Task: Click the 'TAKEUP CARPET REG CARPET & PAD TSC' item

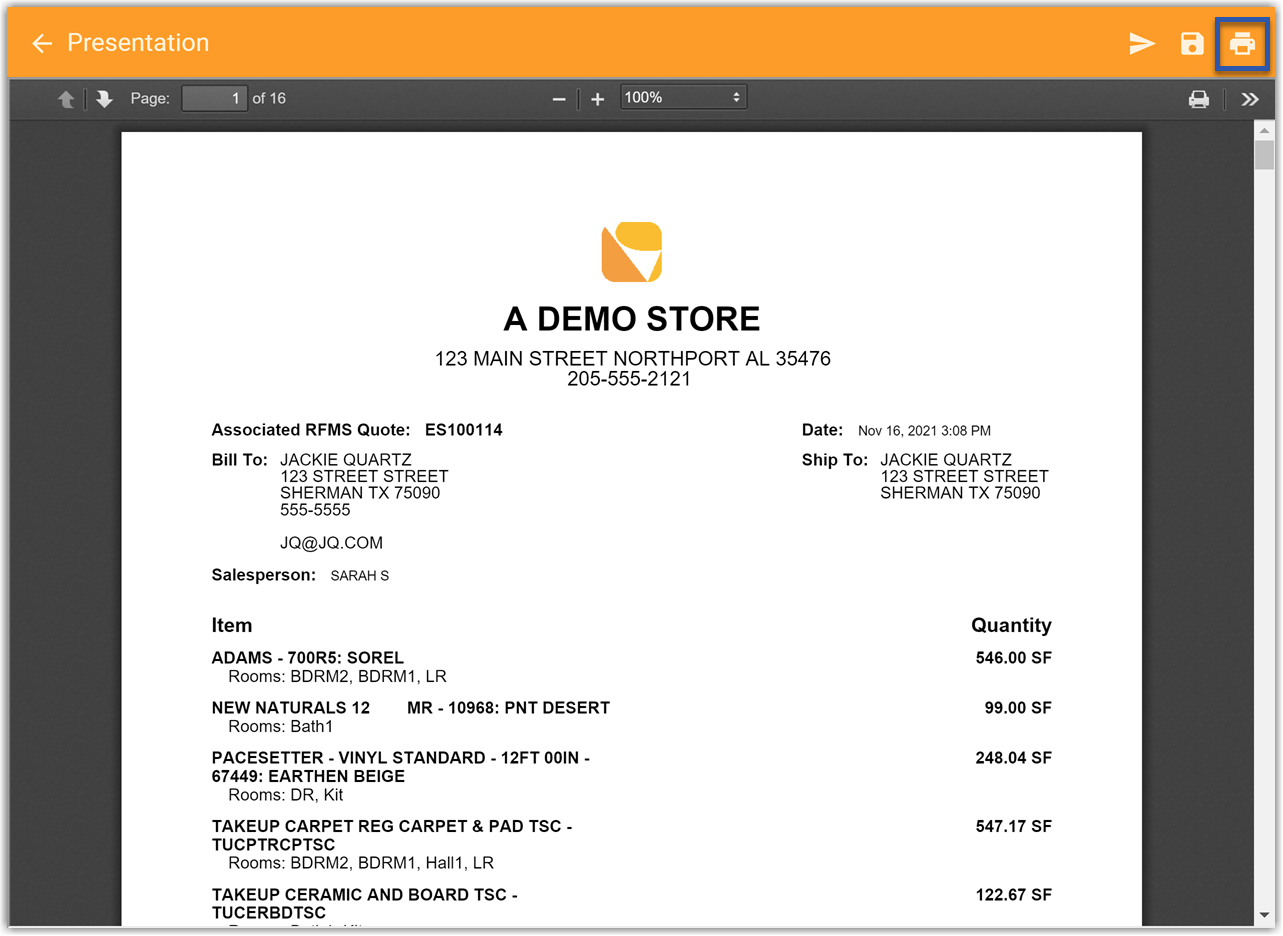Action: coord(392,836)
